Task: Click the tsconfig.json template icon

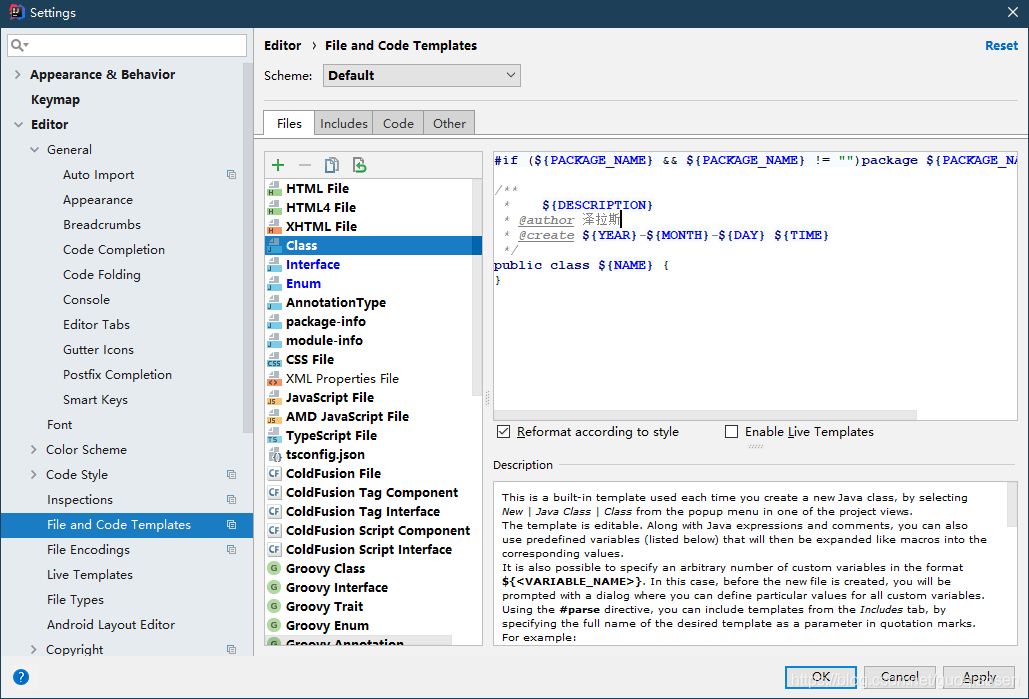Action: point(274,455)
